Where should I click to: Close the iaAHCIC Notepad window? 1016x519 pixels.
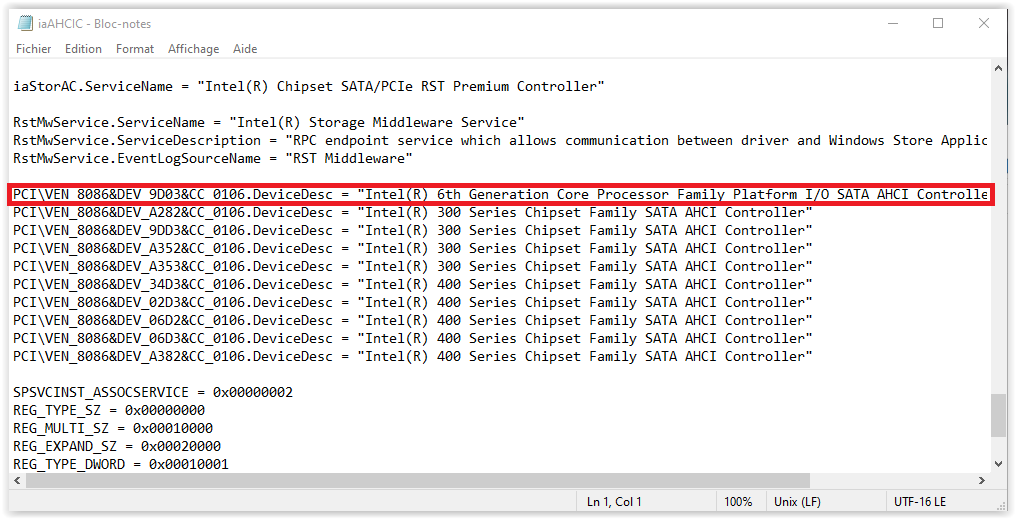(984, 23)
